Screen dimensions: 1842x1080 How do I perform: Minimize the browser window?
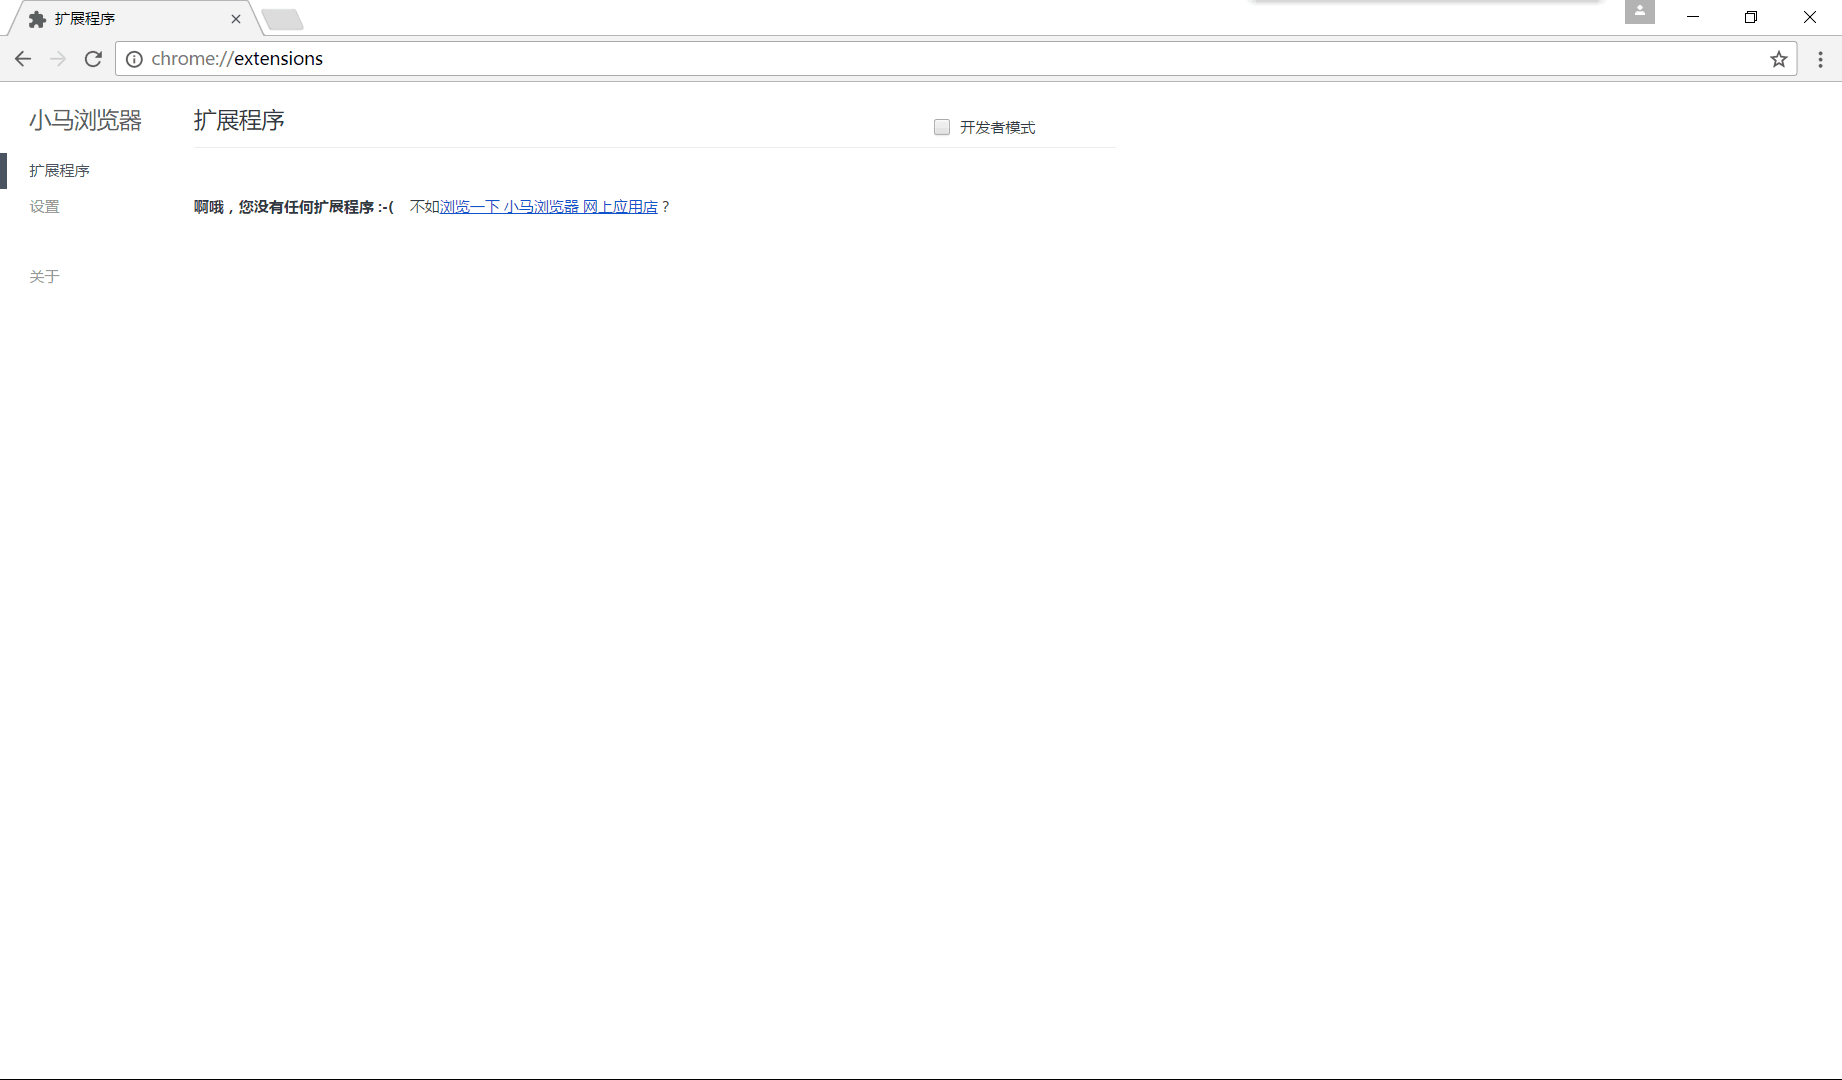coord(1693,17)
